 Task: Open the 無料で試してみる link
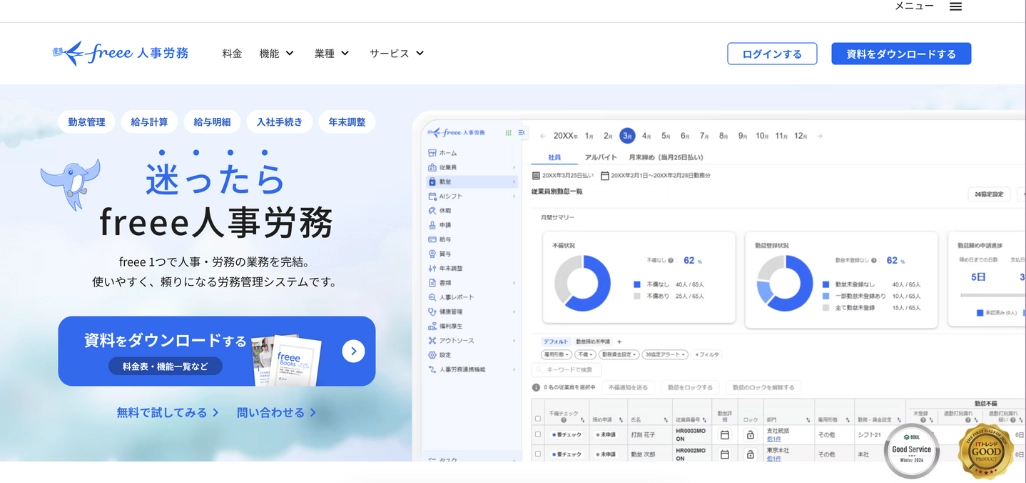pos(168,412)
